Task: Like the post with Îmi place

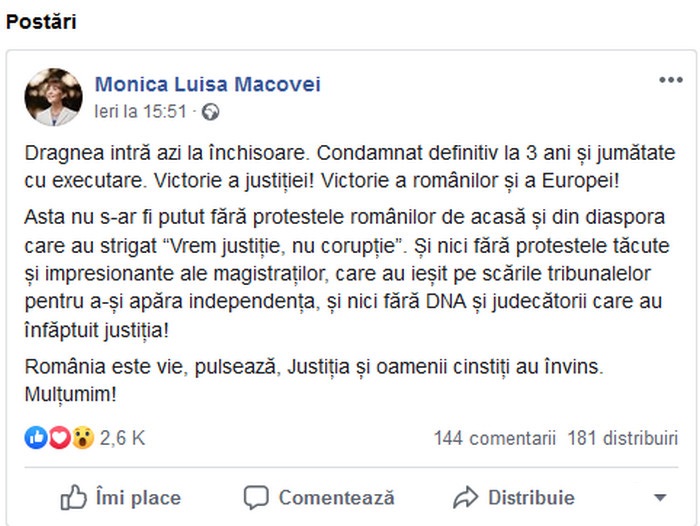Action: coord(121,497)
